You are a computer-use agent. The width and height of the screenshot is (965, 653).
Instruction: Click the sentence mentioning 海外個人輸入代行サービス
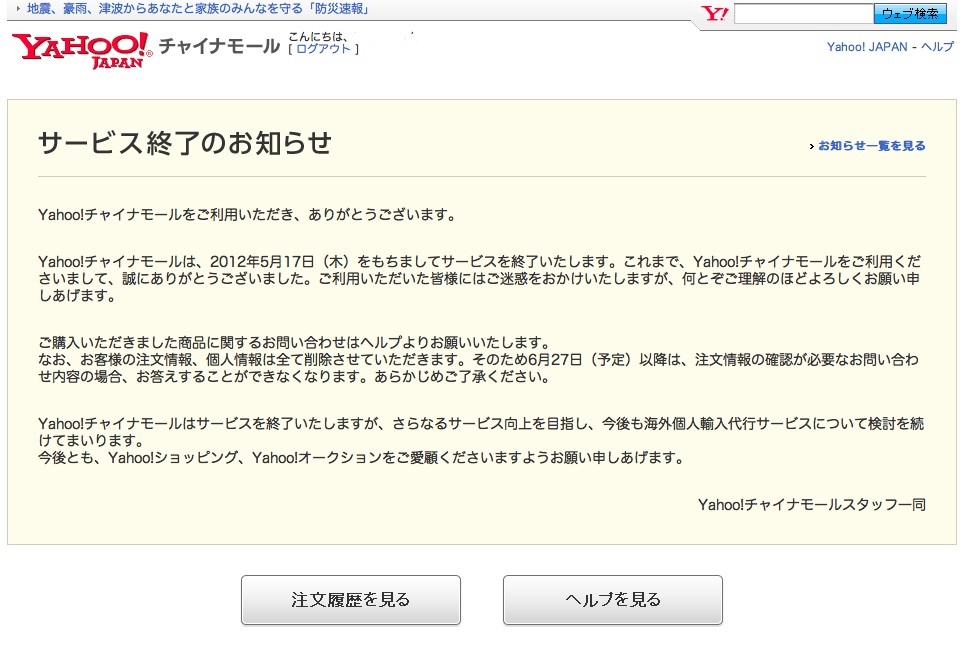[481, 432]
